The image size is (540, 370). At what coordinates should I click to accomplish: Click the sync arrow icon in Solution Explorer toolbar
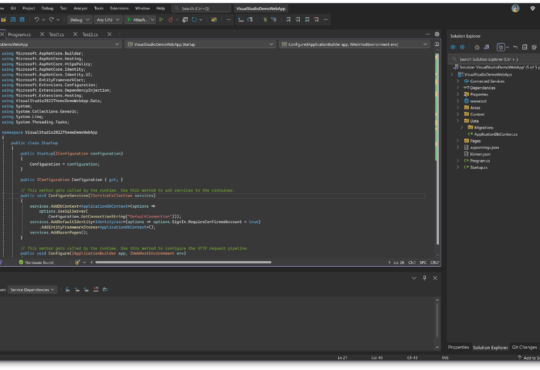point(515,47)
